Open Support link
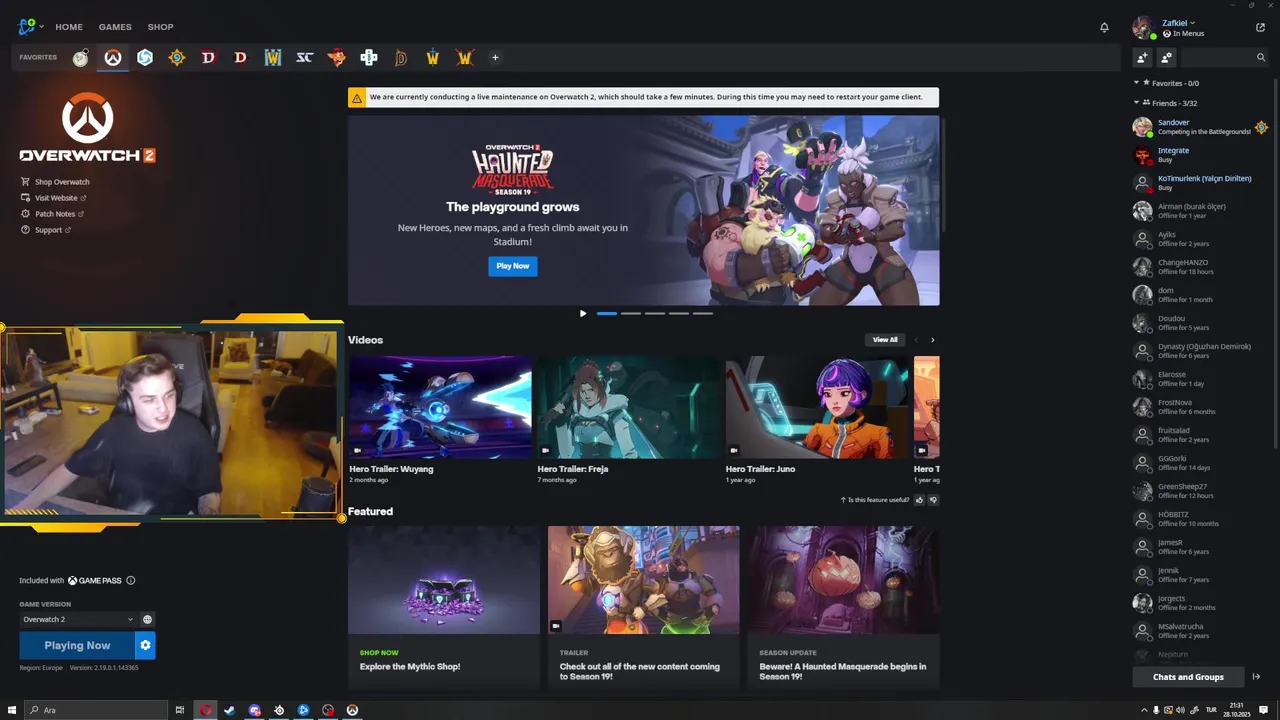Image resolution: width=1280 pixels, height=720 pixels. point(46,230)
